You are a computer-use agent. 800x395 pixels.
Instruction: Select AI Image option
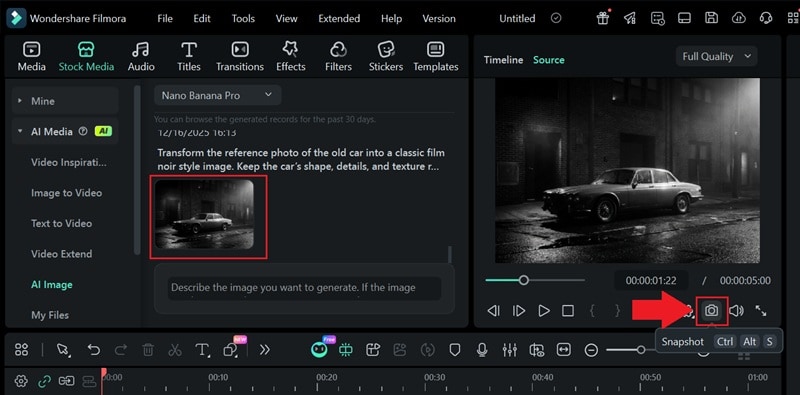52,284
